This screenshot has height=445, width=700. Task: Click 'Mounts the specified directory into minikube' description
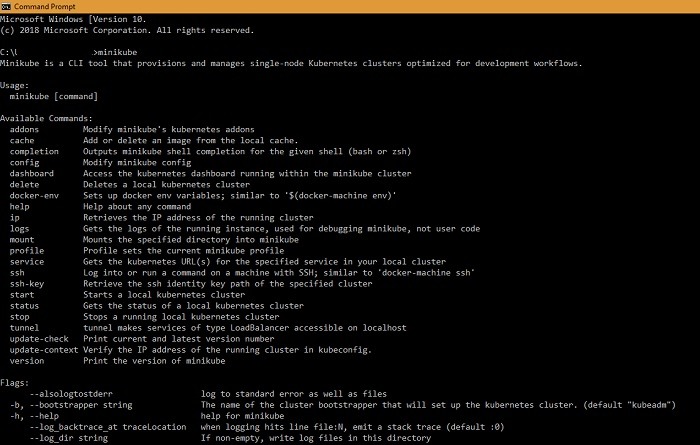191,240
